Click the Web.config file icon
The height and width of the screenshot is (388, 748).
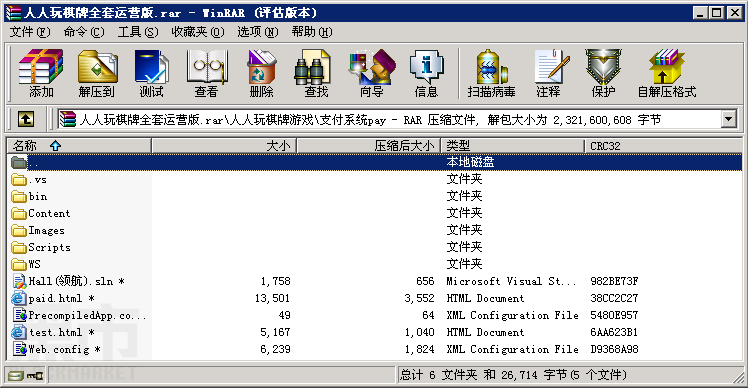[x=19, y=349]
